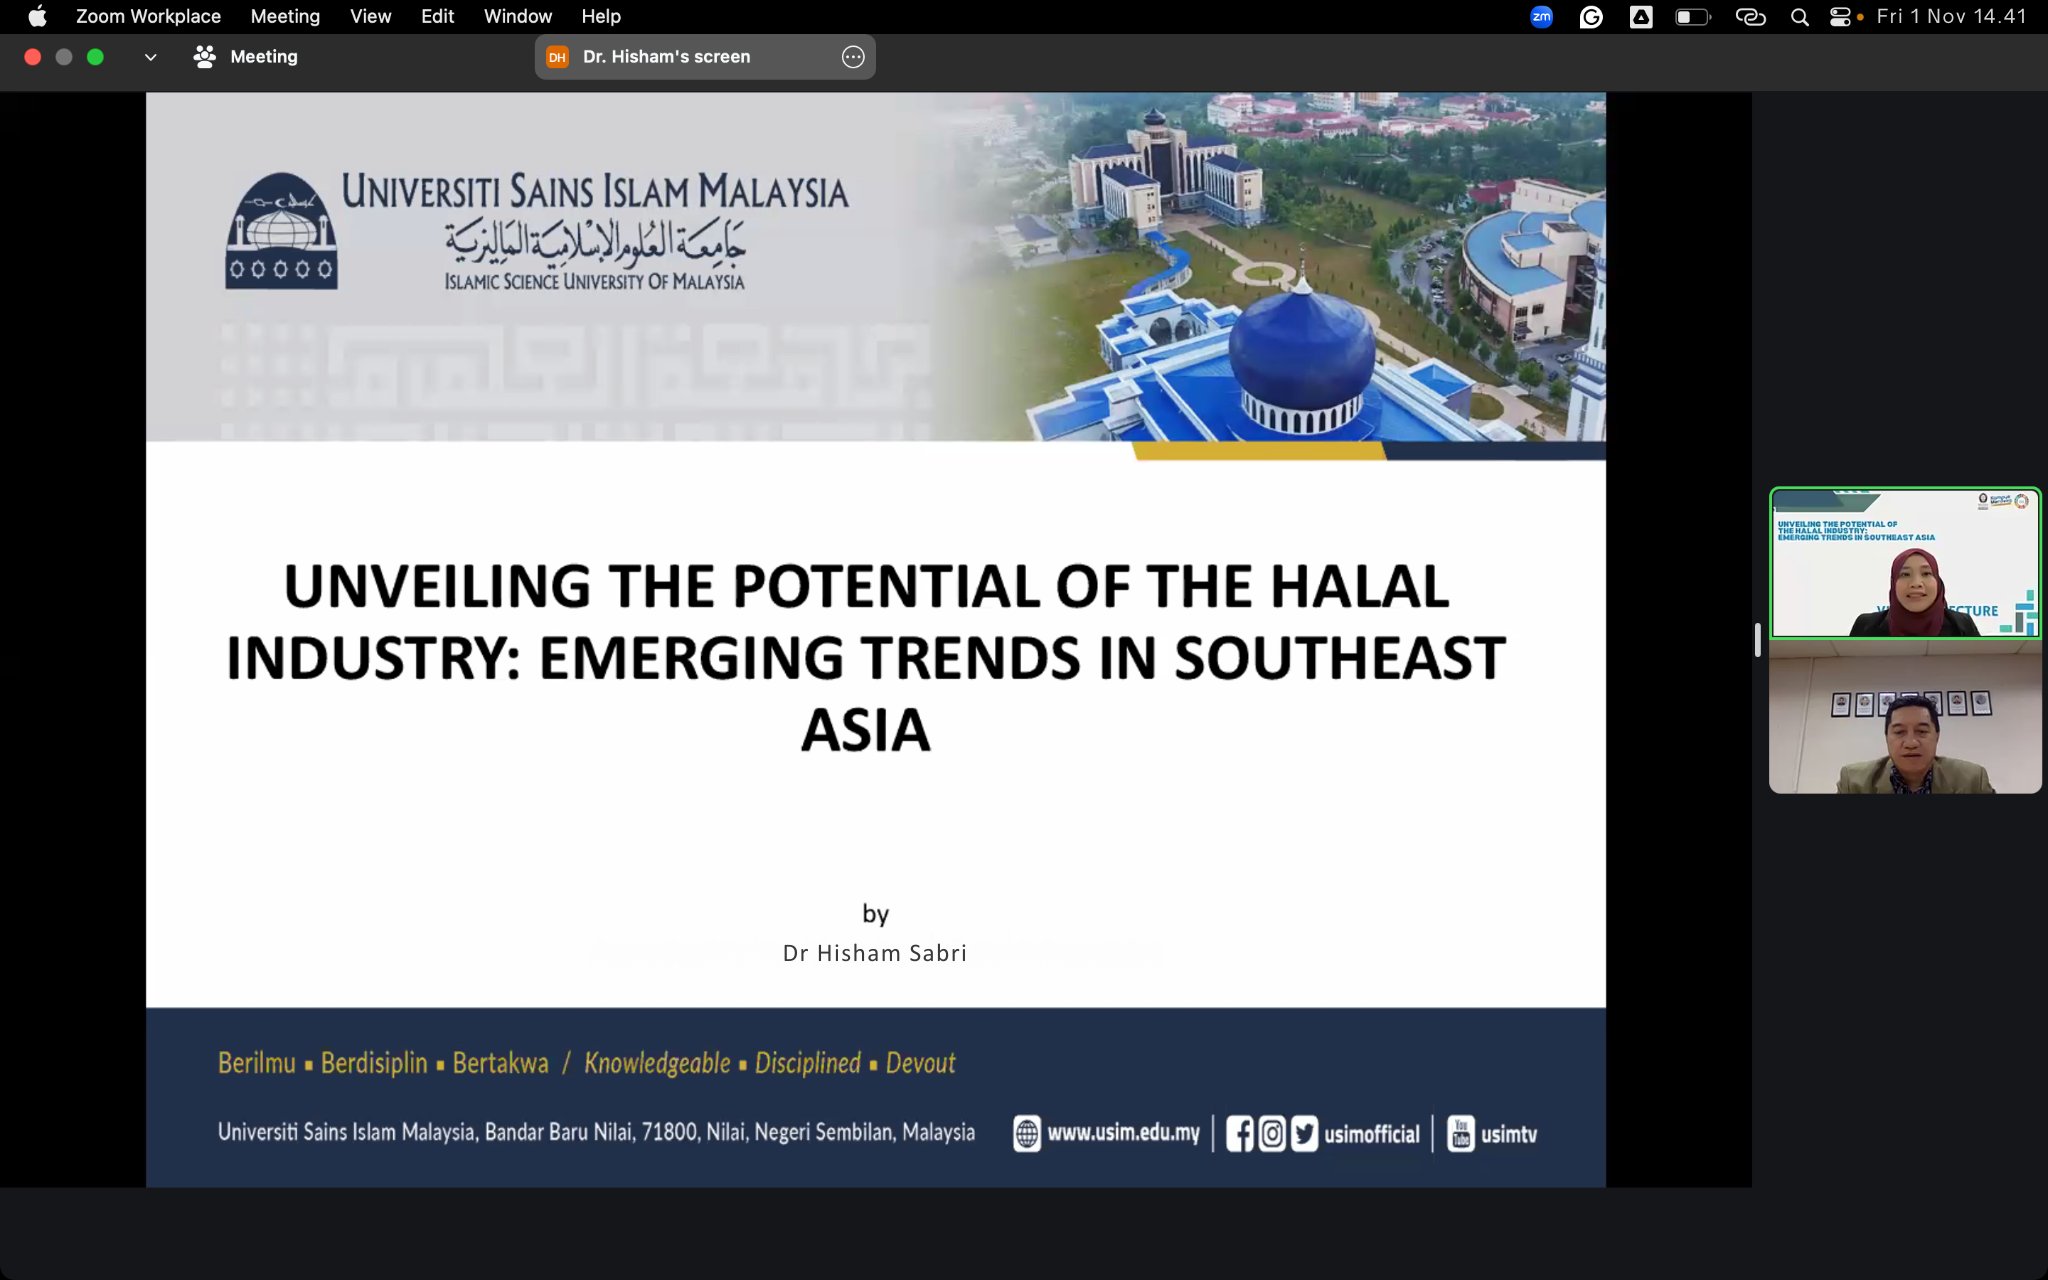Click the Creative Cloud menu bar icon
Viewport: 2048px width, 1280px height.
1750,17
